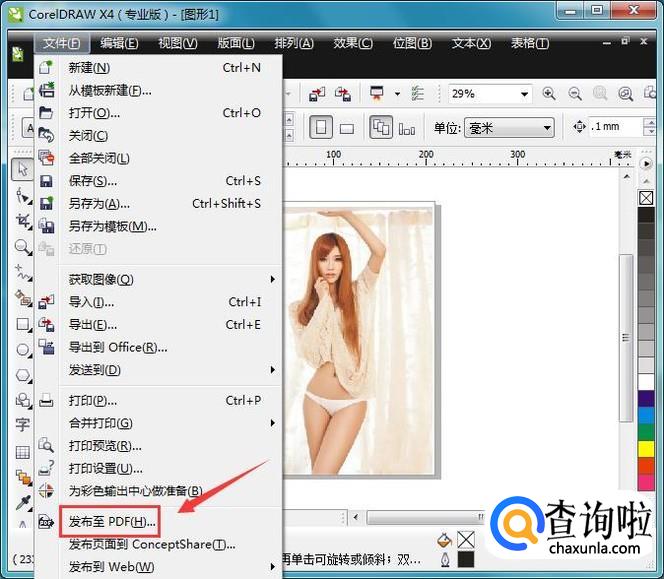The image size is (664, 579).
Task: Expand the 发送到(D) submenu
Action: click(x=273, y=370)
